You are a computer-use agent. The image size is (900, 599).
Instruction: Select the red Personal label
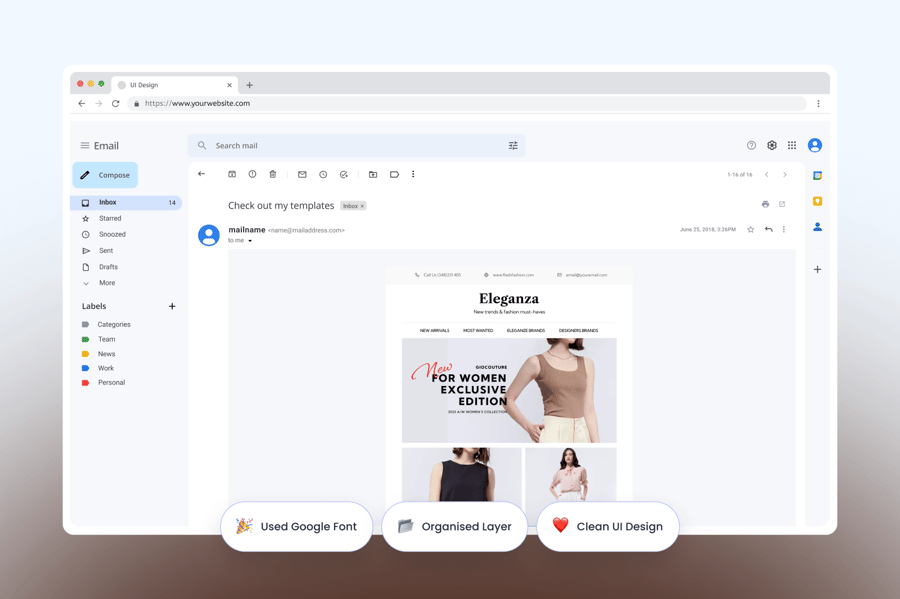tap(111, 382)
